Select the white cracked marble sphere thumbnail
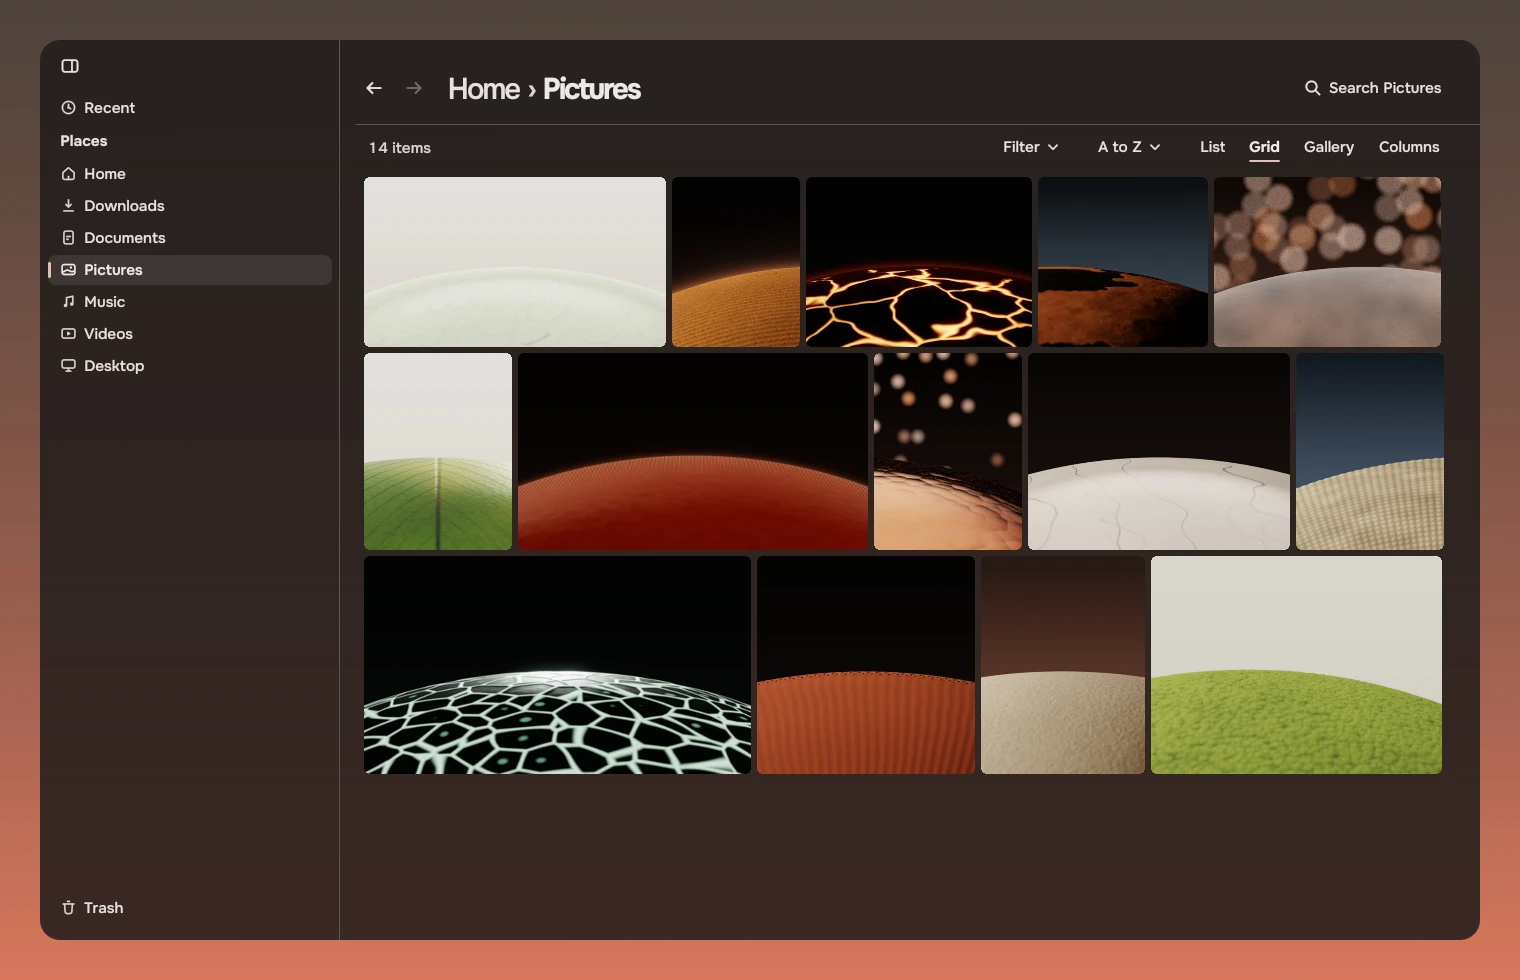The height and width of the screenshot is (980, 1520). tap(1159, 451)
